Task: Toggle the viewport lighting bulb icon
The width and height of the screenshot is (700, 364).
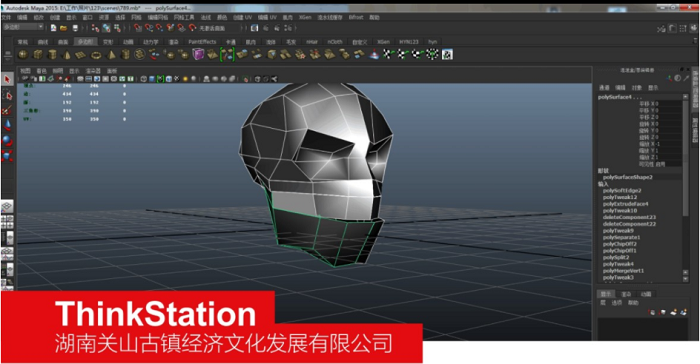Action: pyautogui.click(x=185, y=79)
